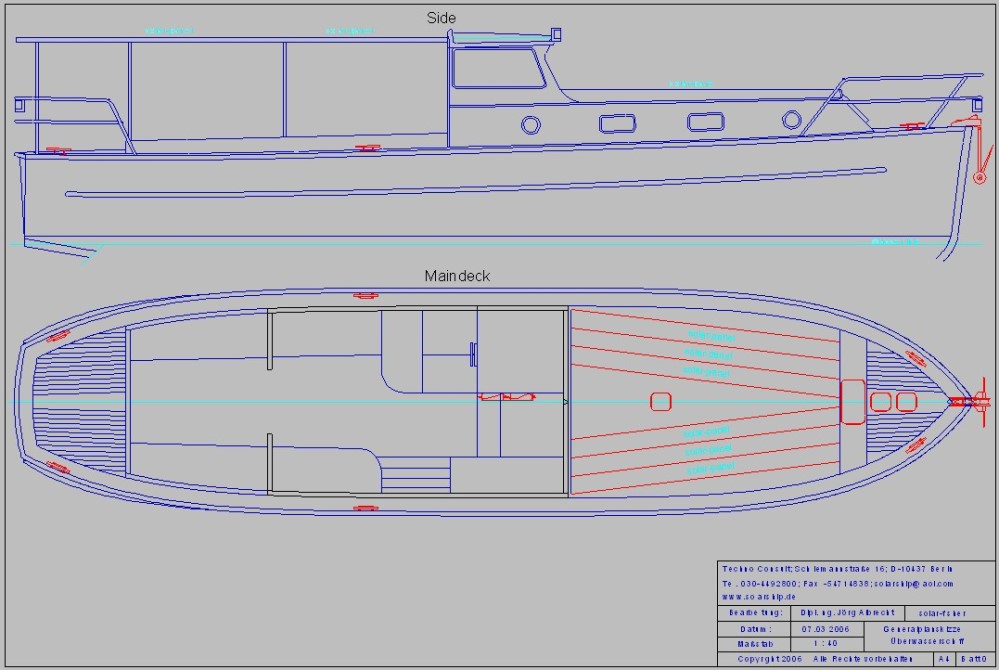Screen dimensions: 999x670
Task: Select the round porthole beside the wheelhouse
Action: tap(530, 125)
